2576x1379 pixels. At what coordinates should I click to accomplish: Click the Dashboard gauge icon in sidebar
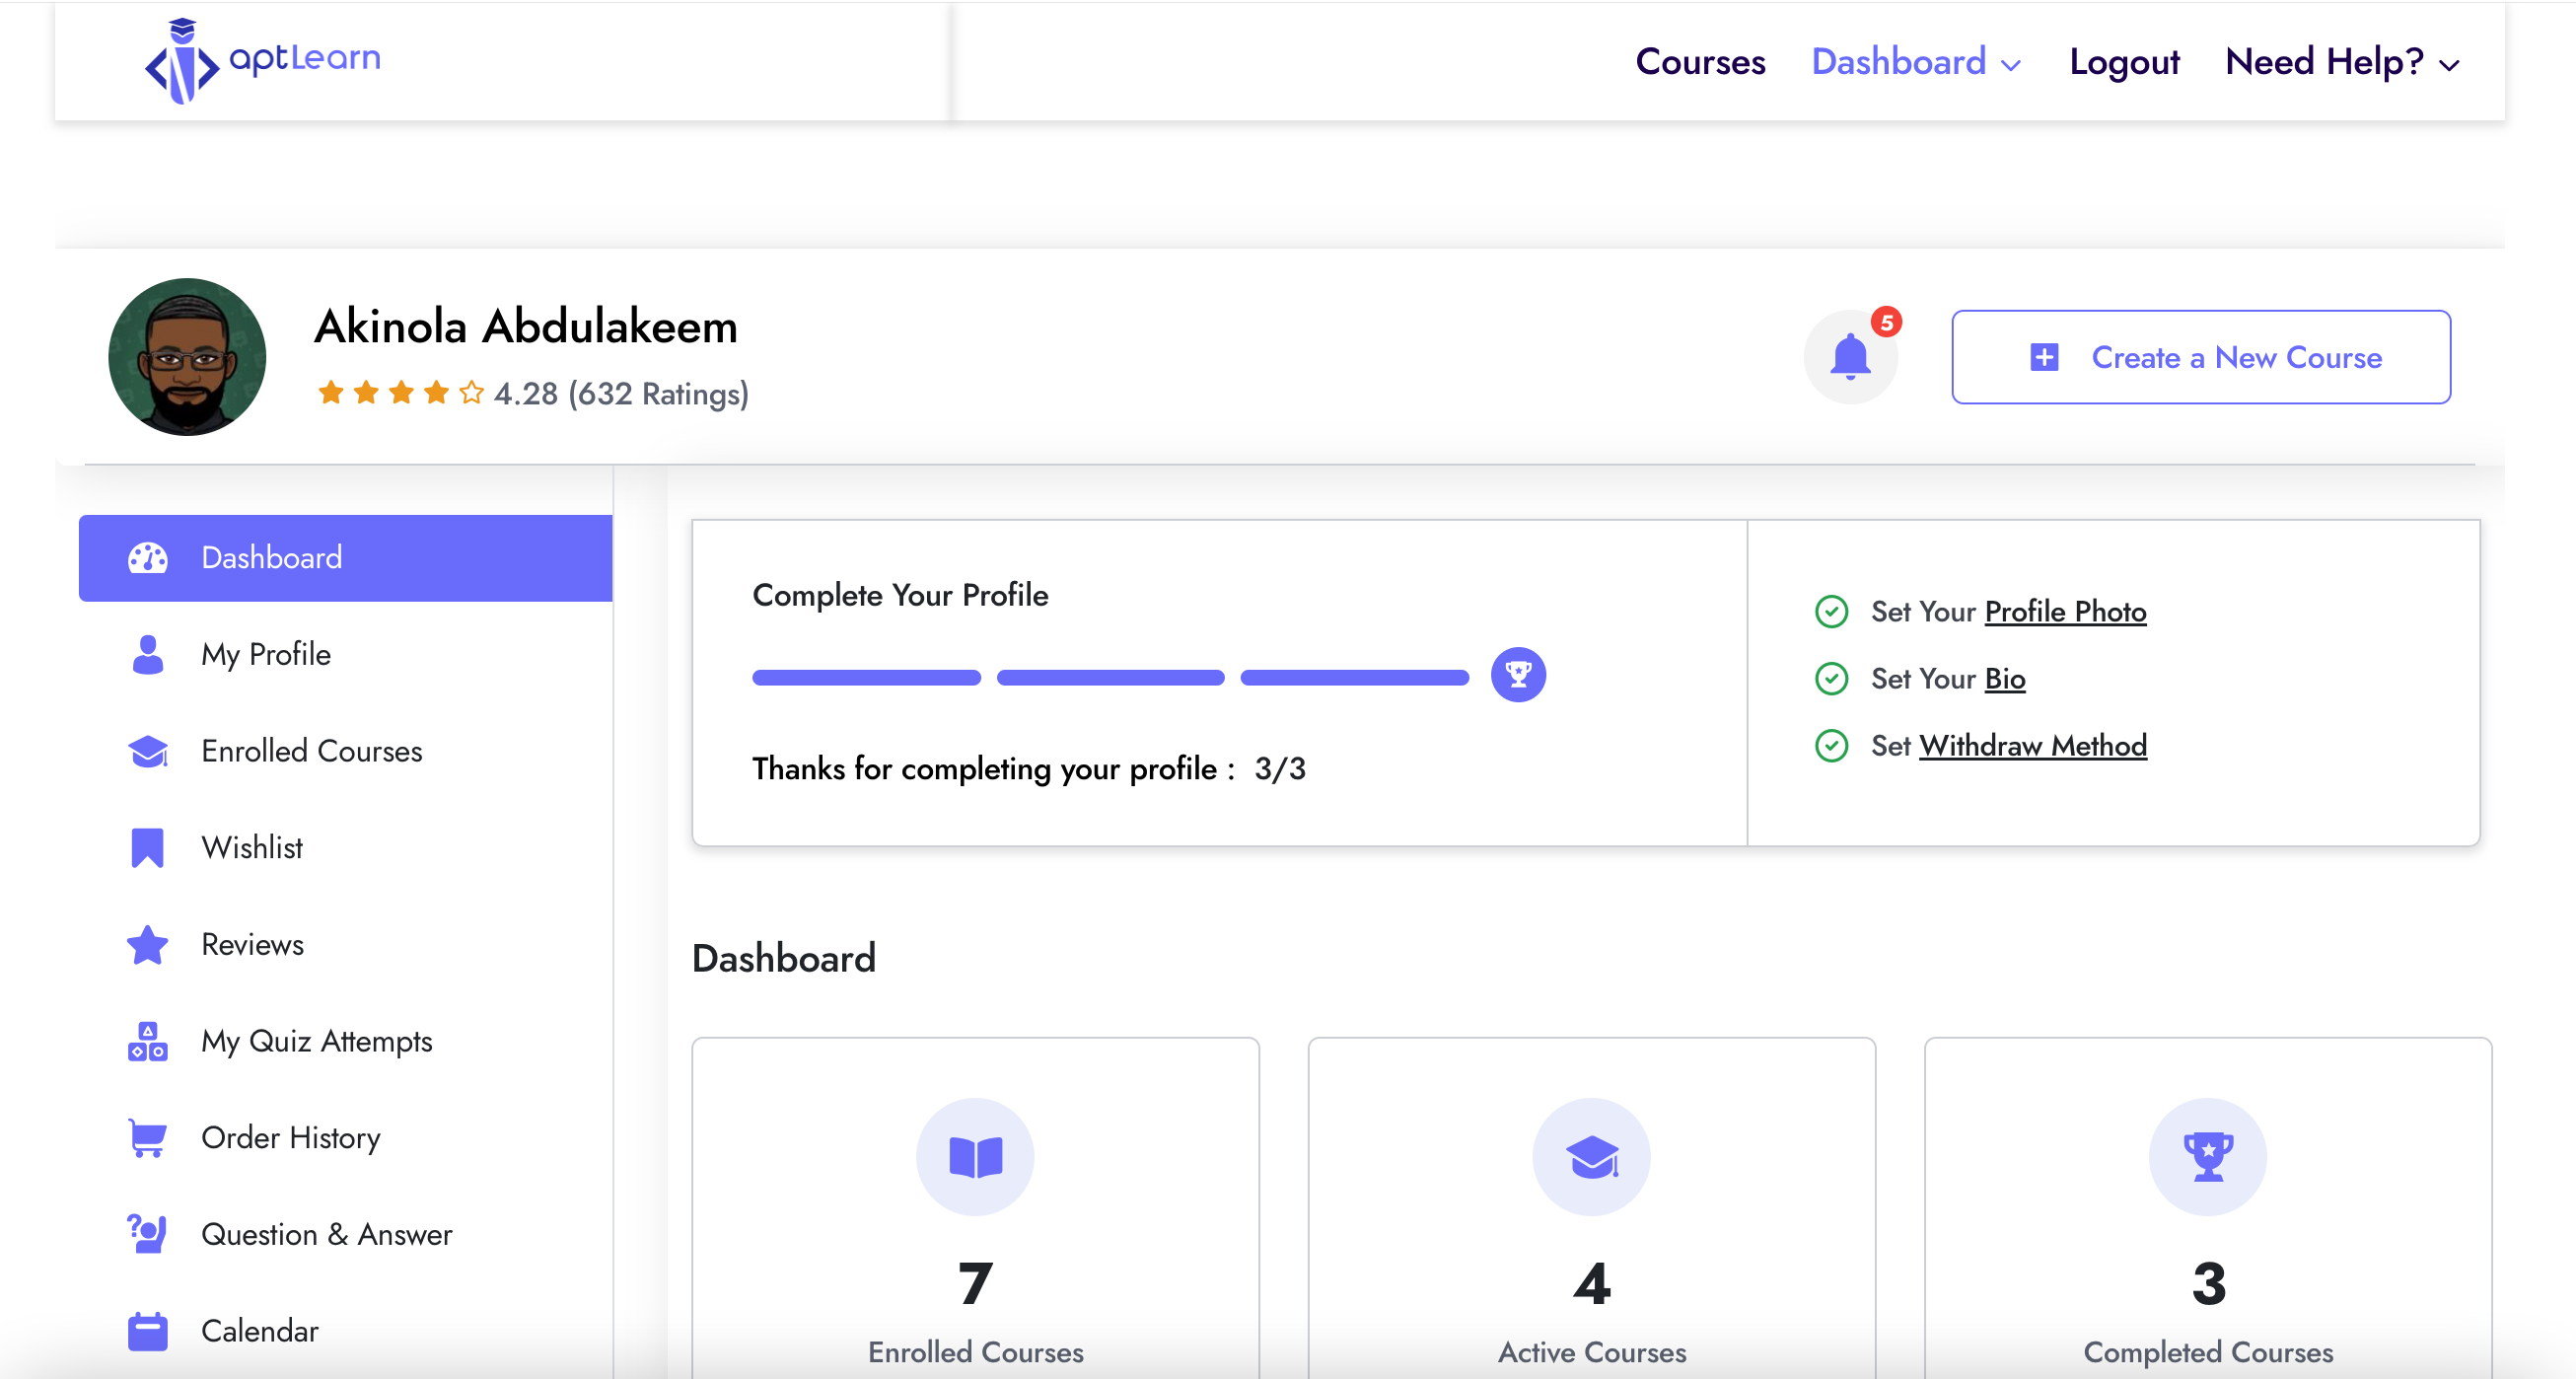click(147, 558)
